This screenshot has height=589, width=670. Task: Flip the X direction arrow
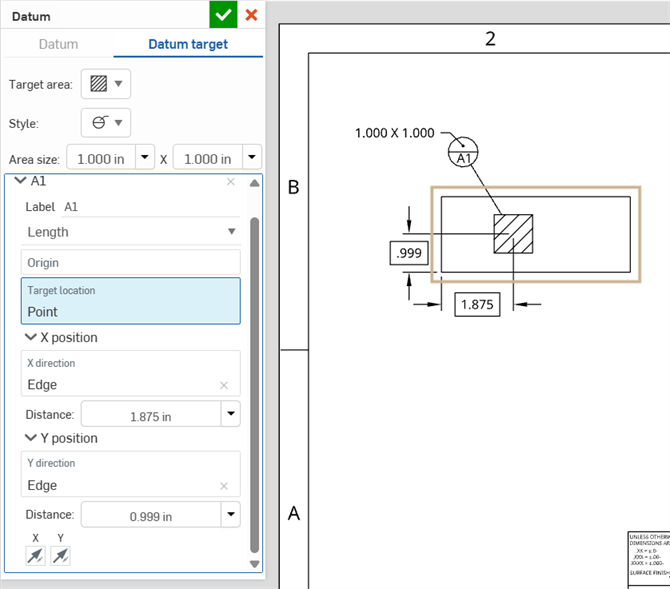pyautogui.click(x=36, y=555)
